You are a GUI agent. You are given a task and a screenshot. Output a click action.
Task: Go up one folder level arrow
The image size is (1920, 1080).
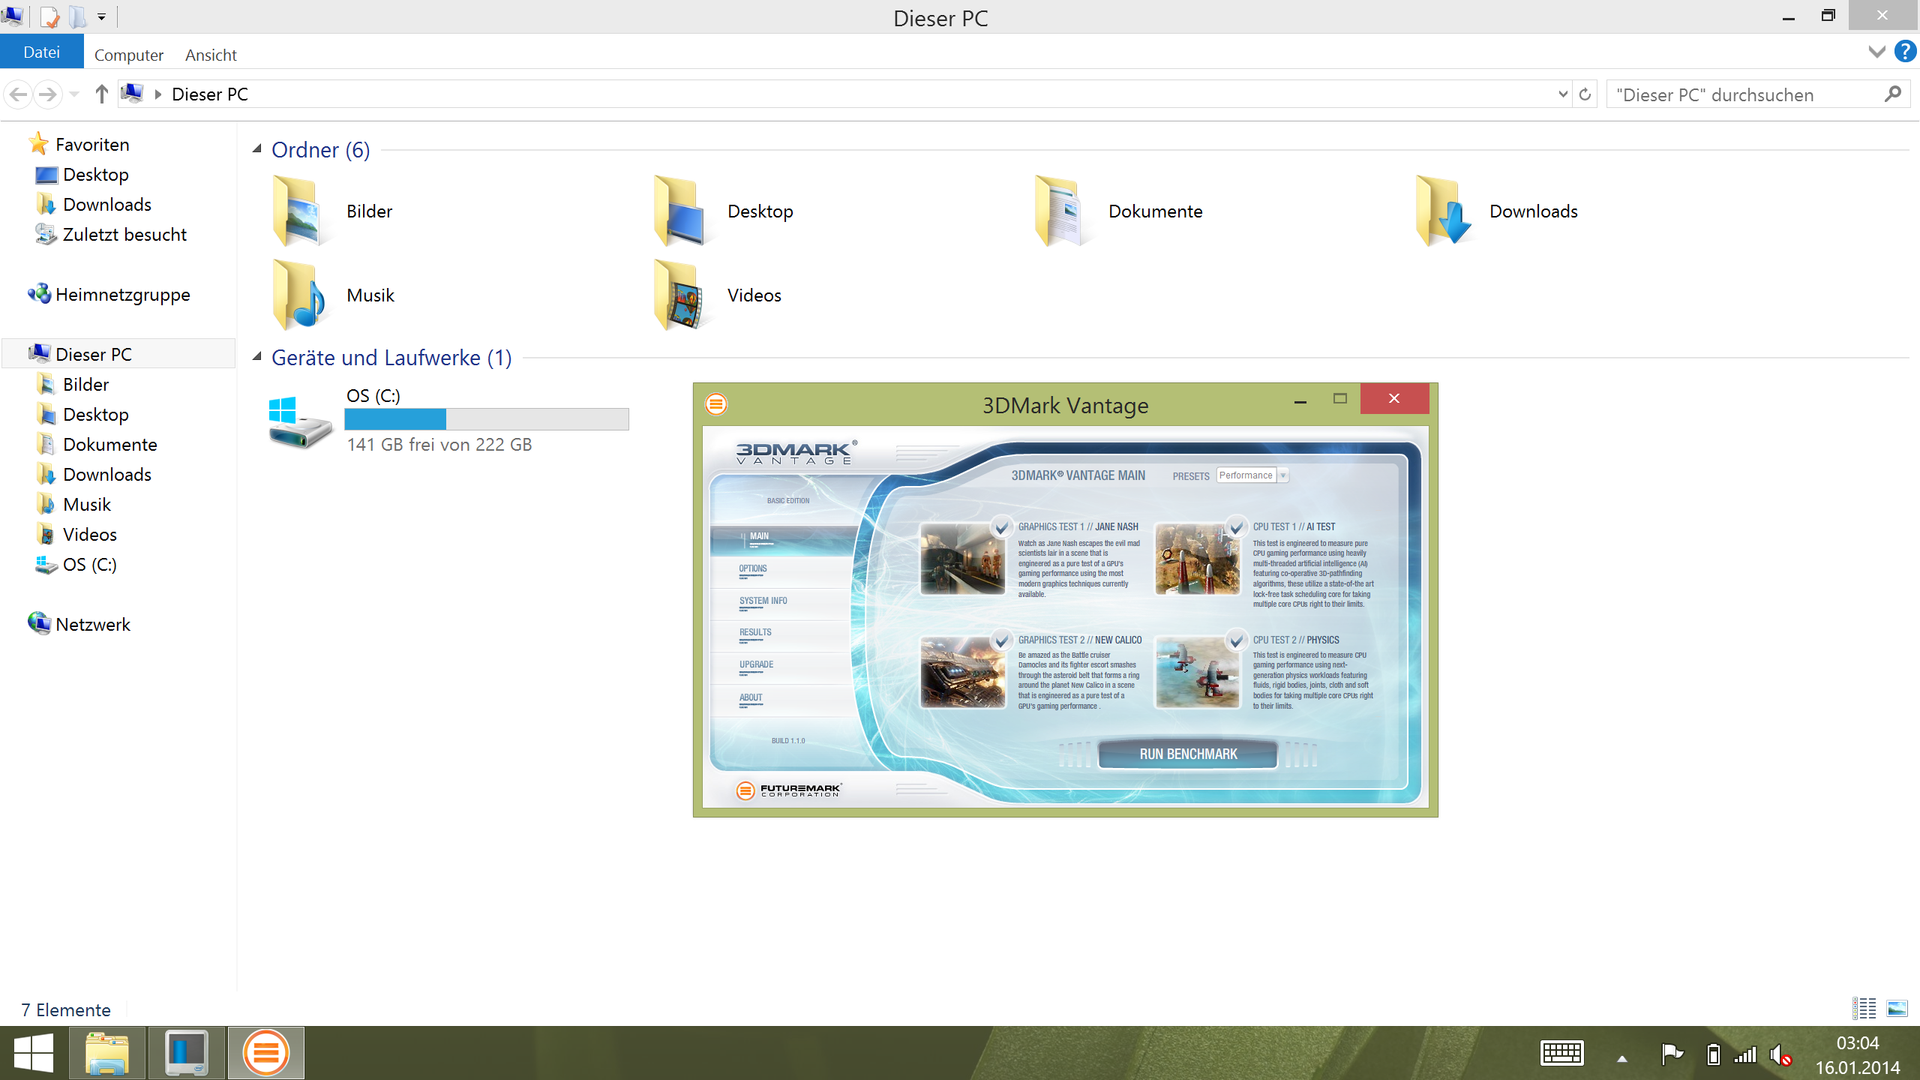[x=101, y=94]
